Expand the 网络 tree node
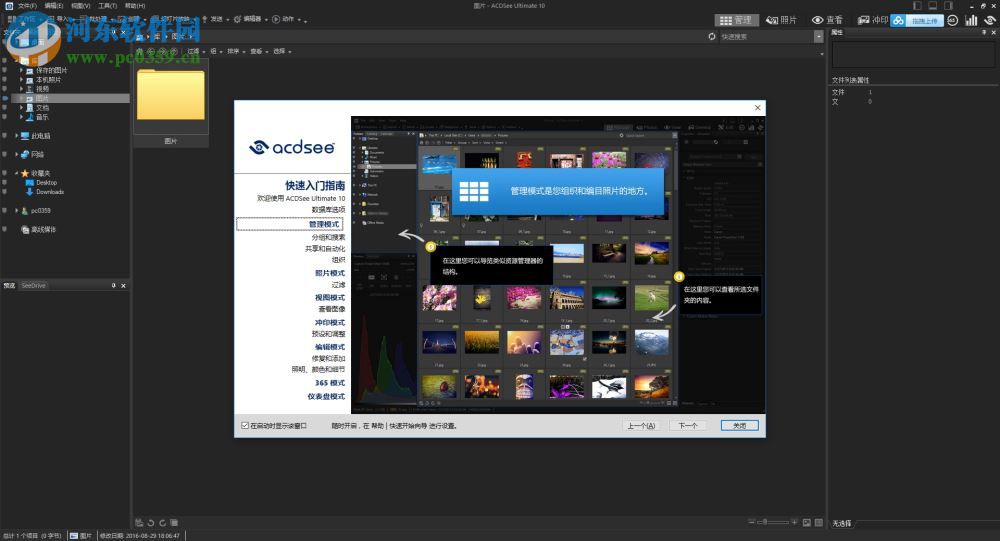Image resolution: width=1000 pixels, height=541 pixels. pos(17,154)
